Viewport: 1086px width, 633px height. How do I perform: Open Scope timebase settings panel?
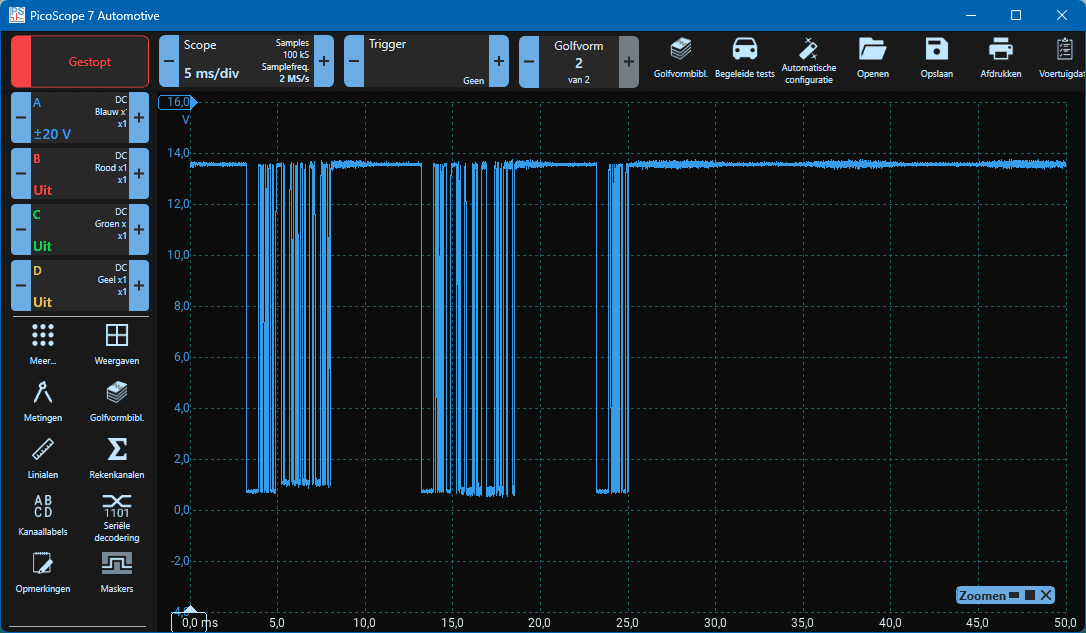pos(246,62)
